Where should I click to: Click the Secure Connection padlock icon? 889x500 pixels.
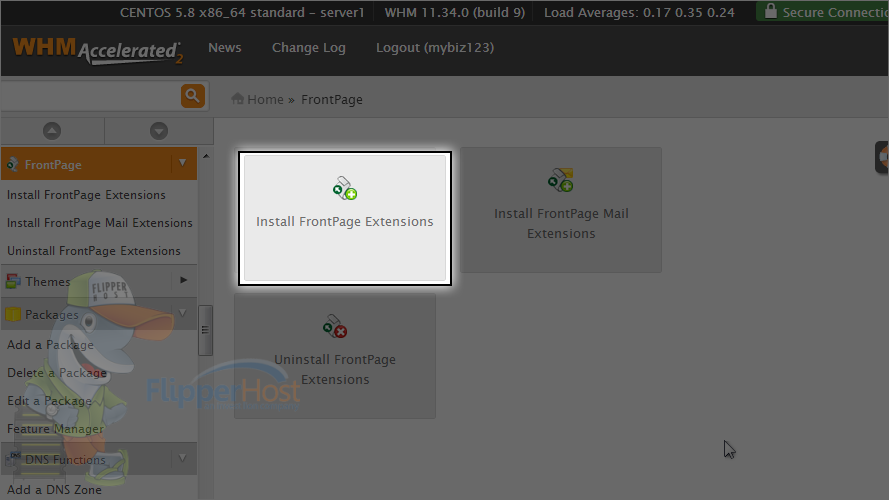click(x=771, y=11)
